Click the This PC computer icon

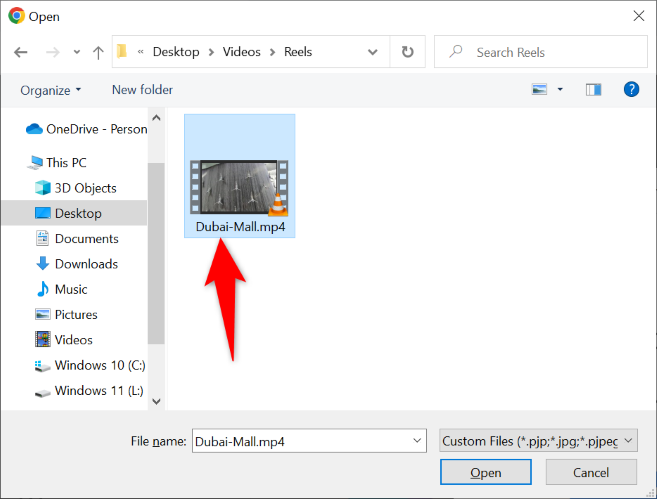tap(35, 163)
